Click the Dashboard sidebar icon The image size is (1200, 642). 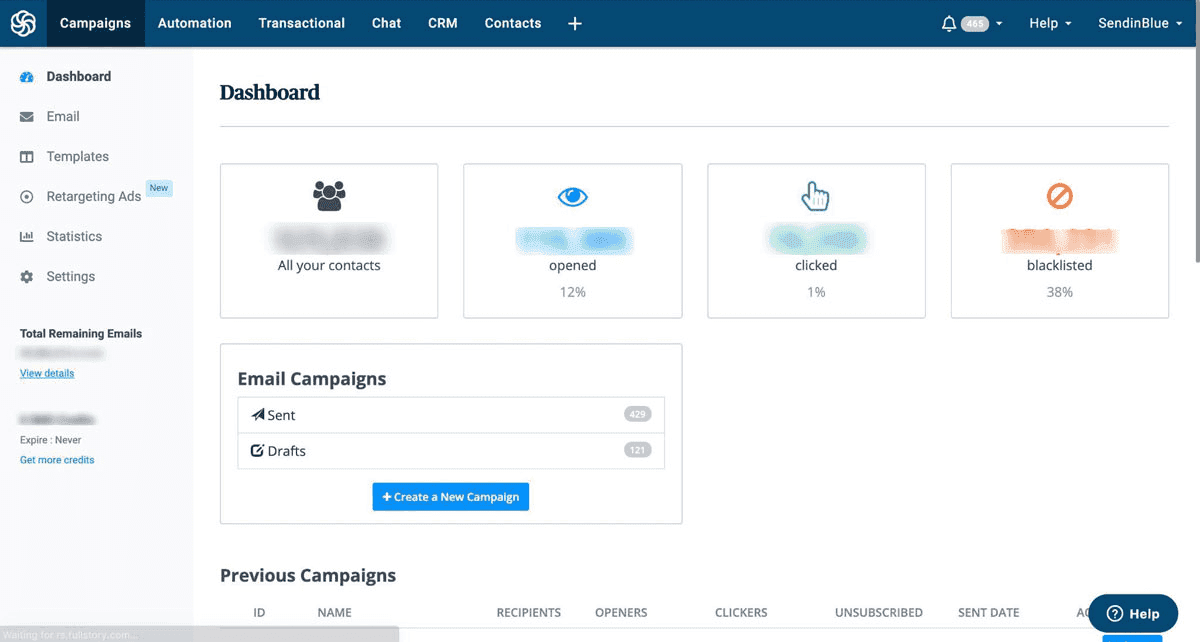click(x=25, y=76)
